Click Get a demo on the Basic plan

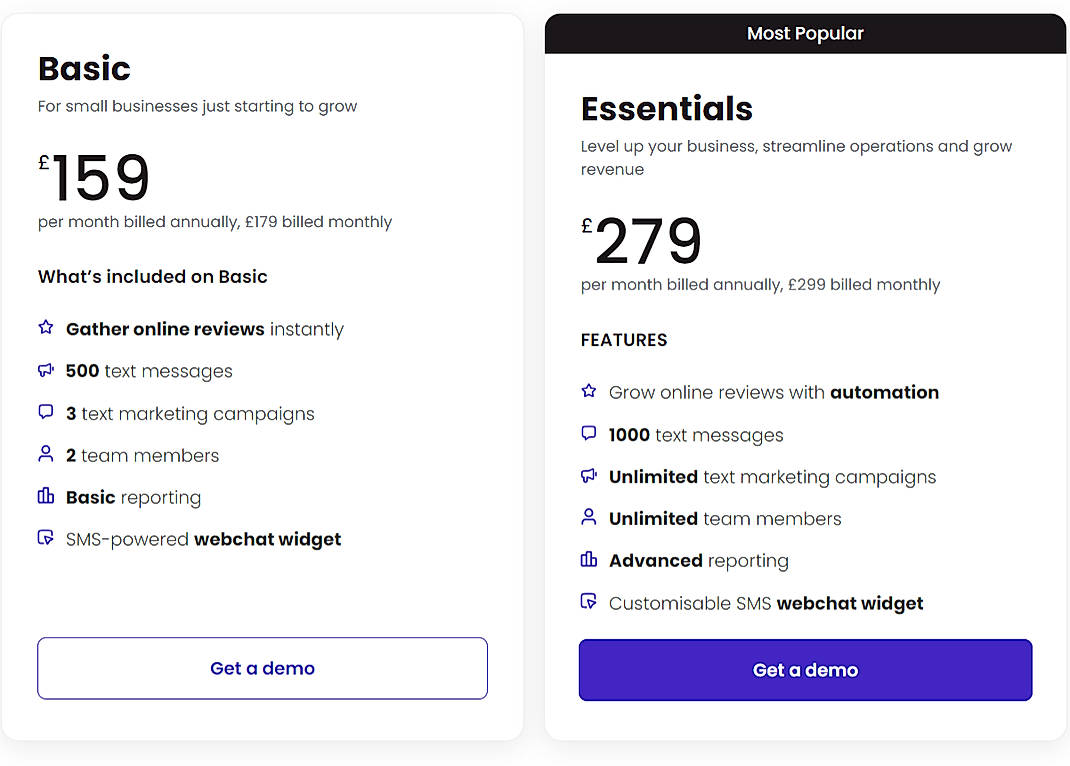tap(262, 668)
